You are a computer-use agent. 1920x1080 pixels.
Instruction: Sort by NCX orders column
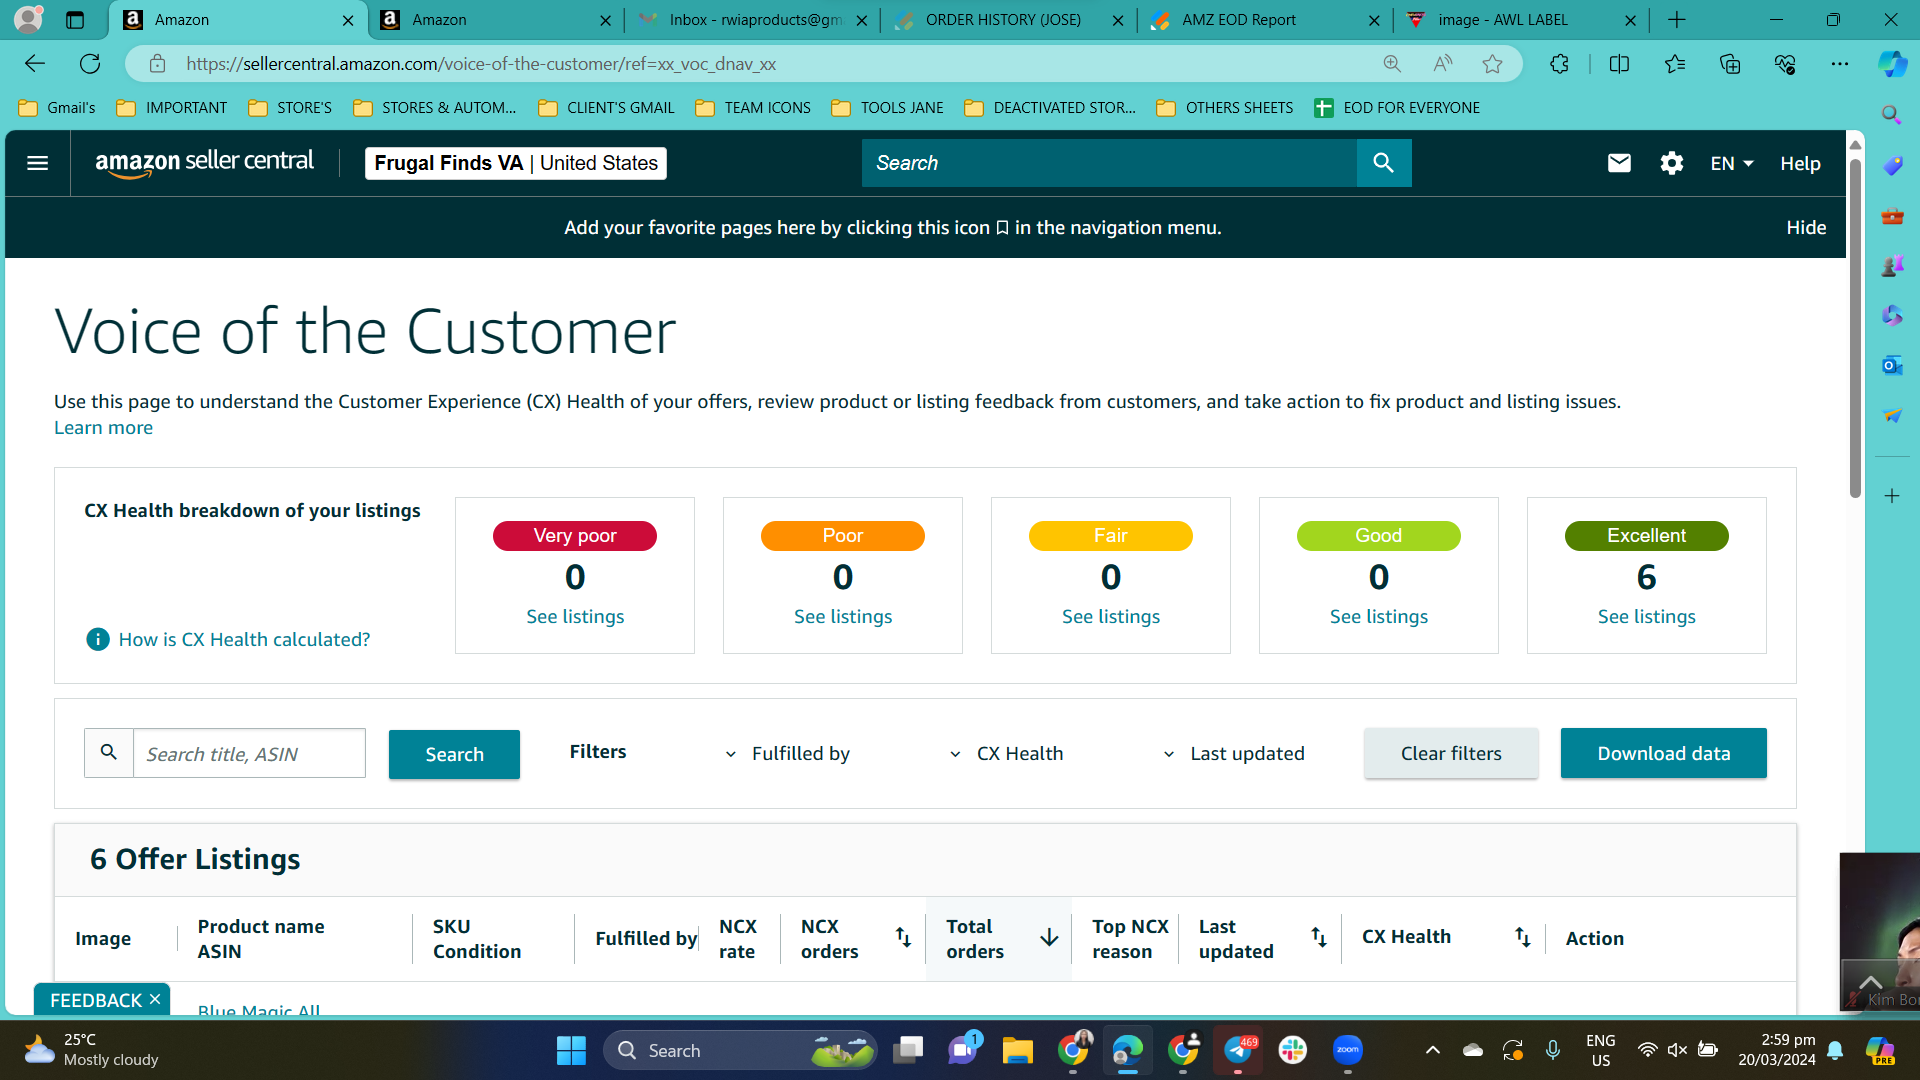(x=903, y=937)
